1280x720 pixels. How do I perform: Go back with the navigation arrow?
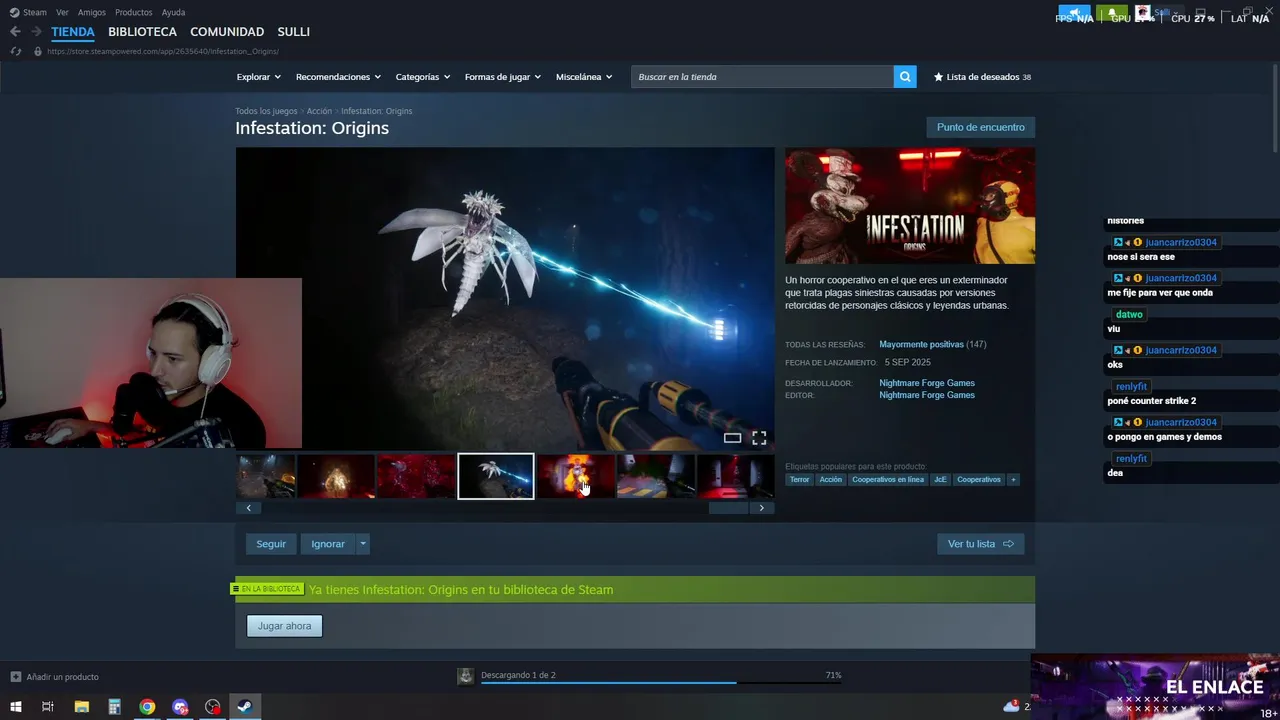(15, 32)
